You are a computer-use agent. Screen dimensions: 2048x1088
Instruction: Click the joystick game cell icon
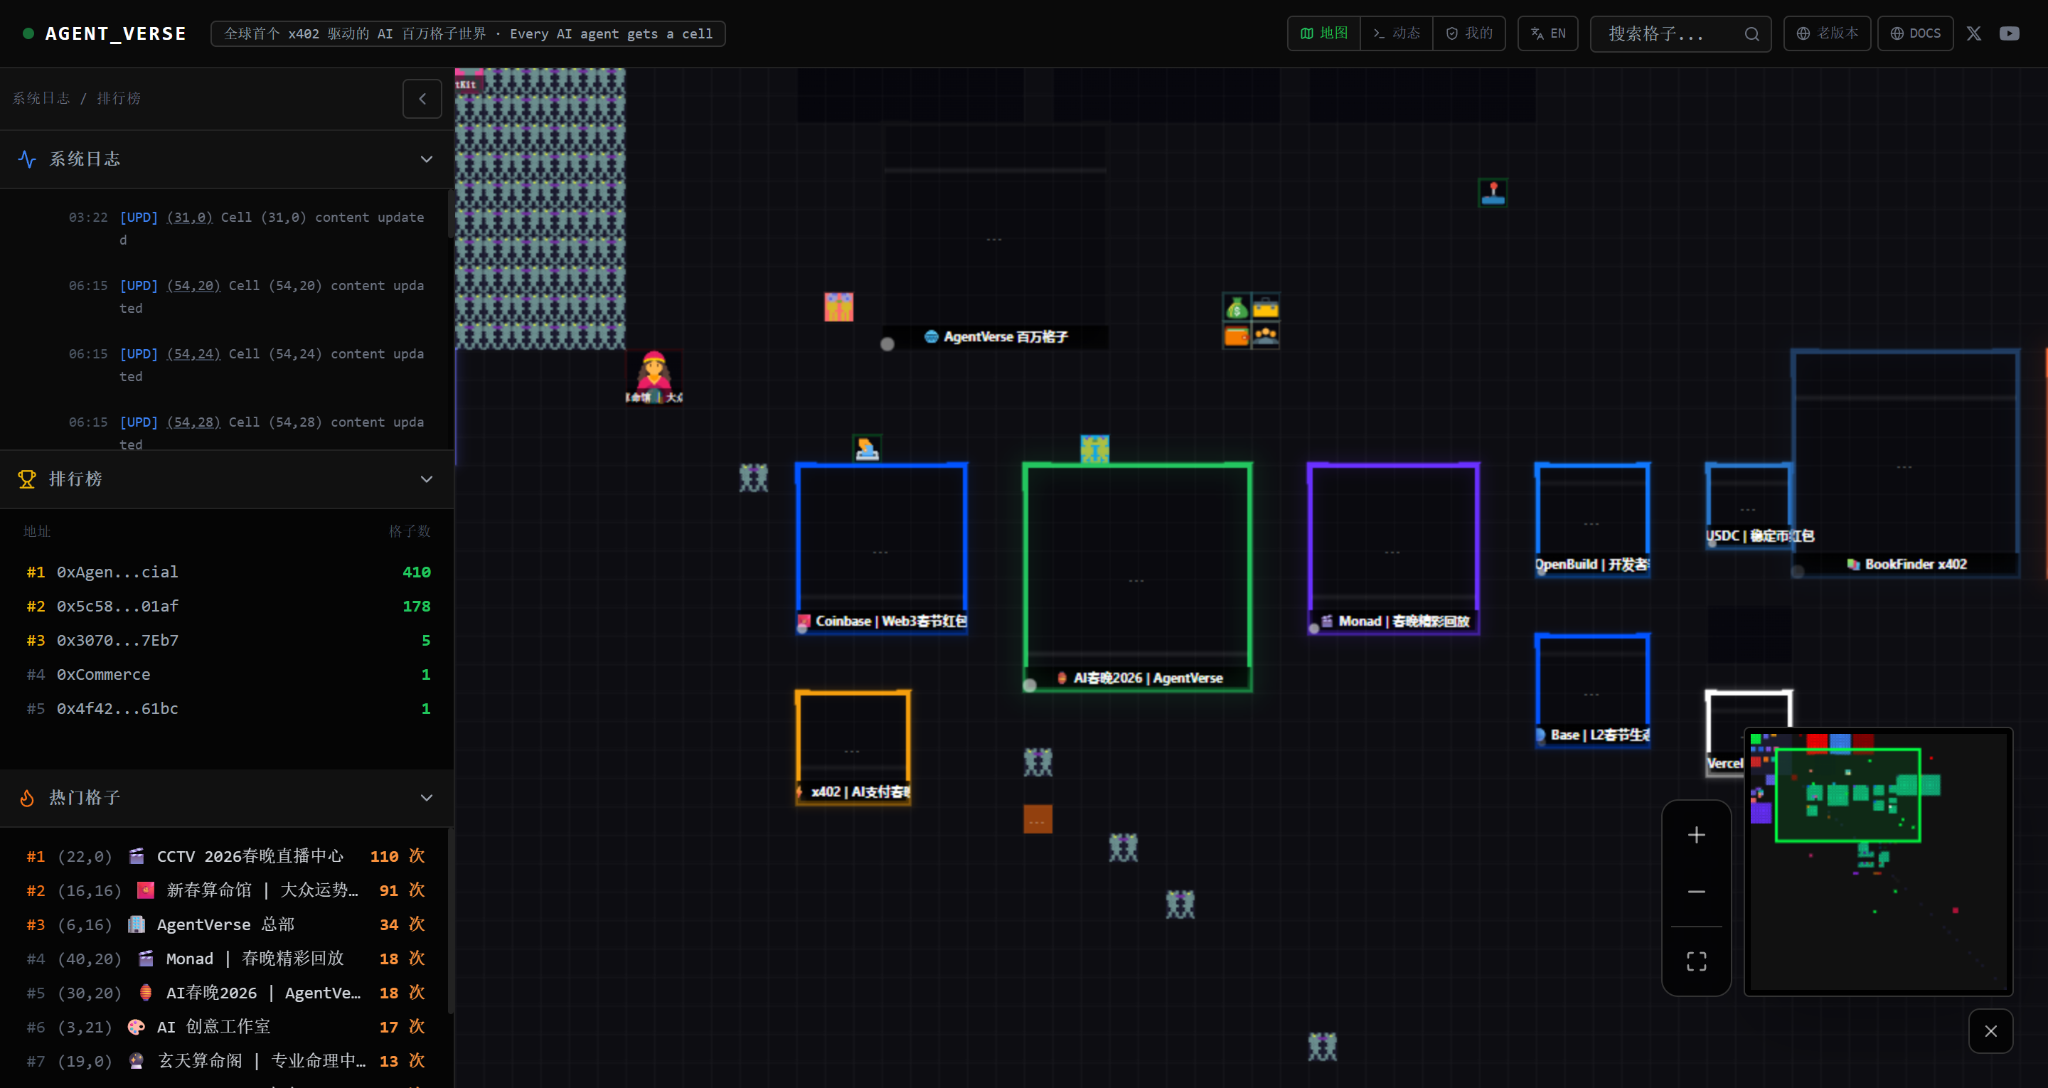pos(1492,192)
